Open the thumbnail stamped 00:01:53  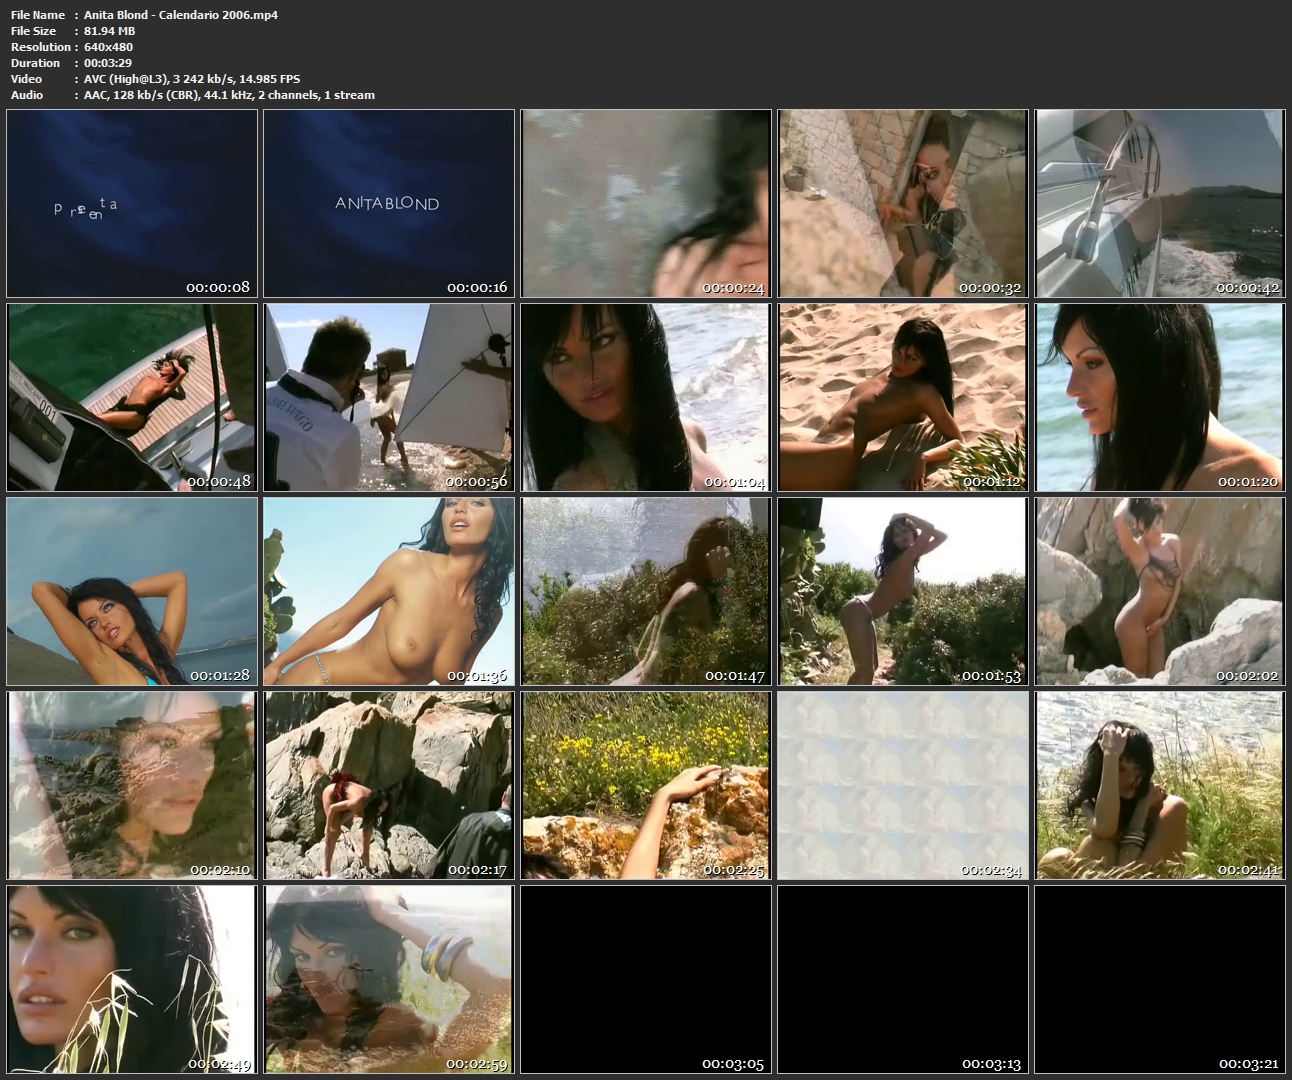tap(903, 591)
